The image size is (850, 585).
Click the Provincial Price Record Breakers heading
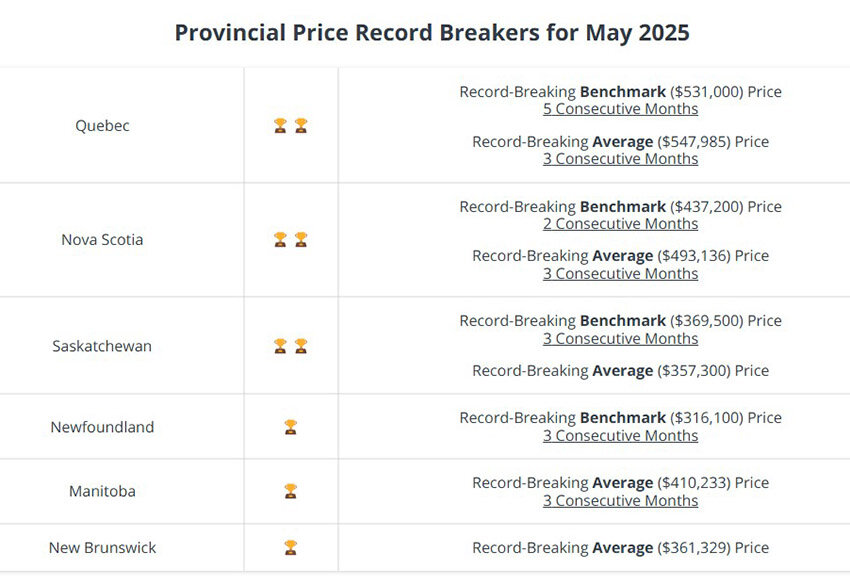pyautogui.click(x=432, y=33)
